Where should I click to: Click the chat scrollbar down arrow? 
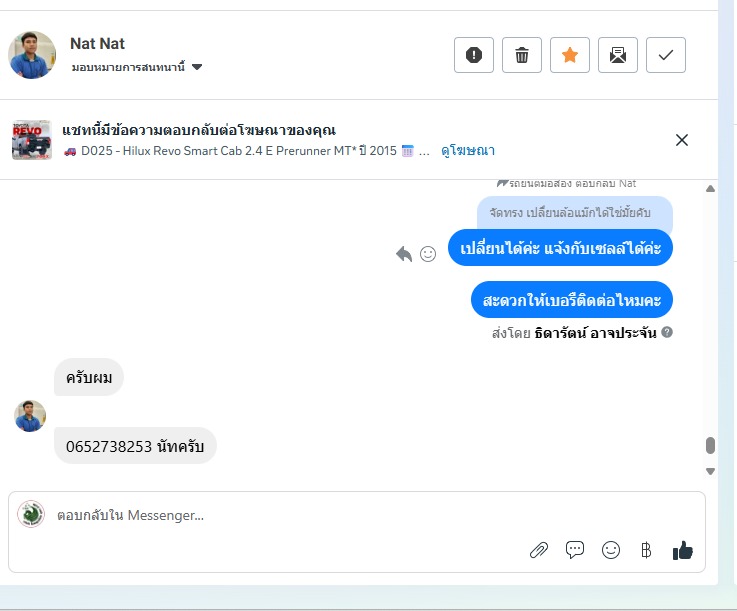click(710, 471)
